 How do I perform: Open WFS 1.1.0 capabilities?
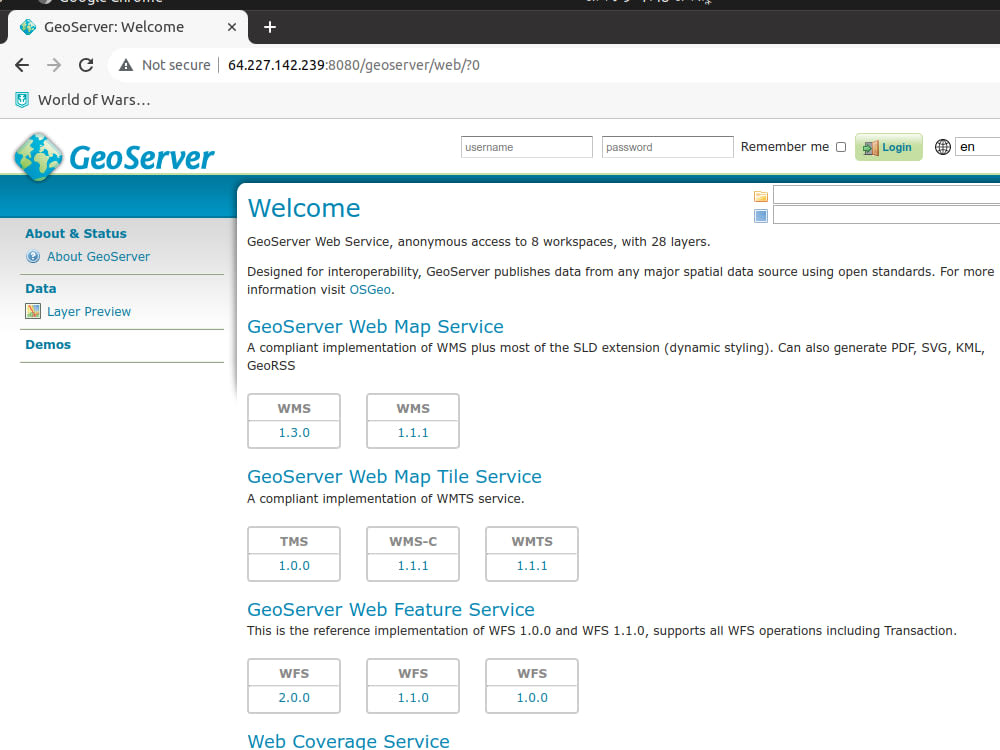[413, 698]
